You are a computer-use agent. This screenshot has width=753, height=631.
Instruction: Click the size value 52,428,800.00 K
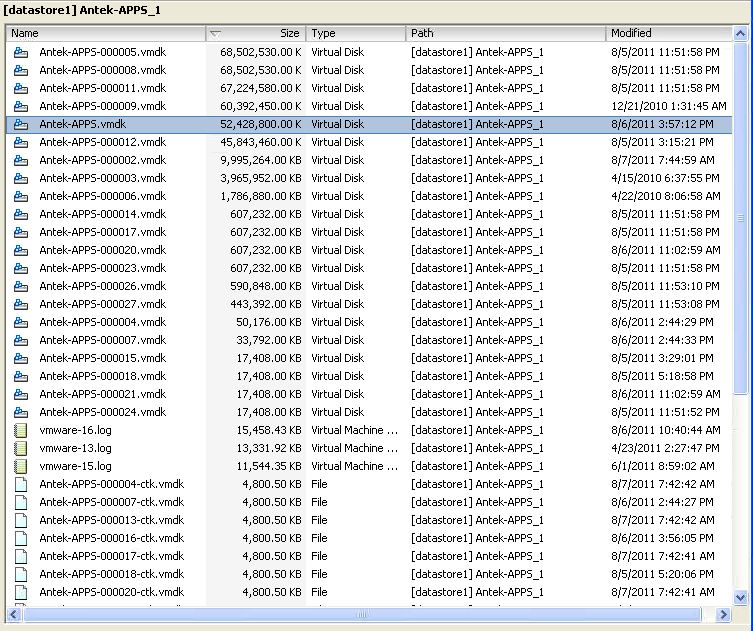point(261,124)
